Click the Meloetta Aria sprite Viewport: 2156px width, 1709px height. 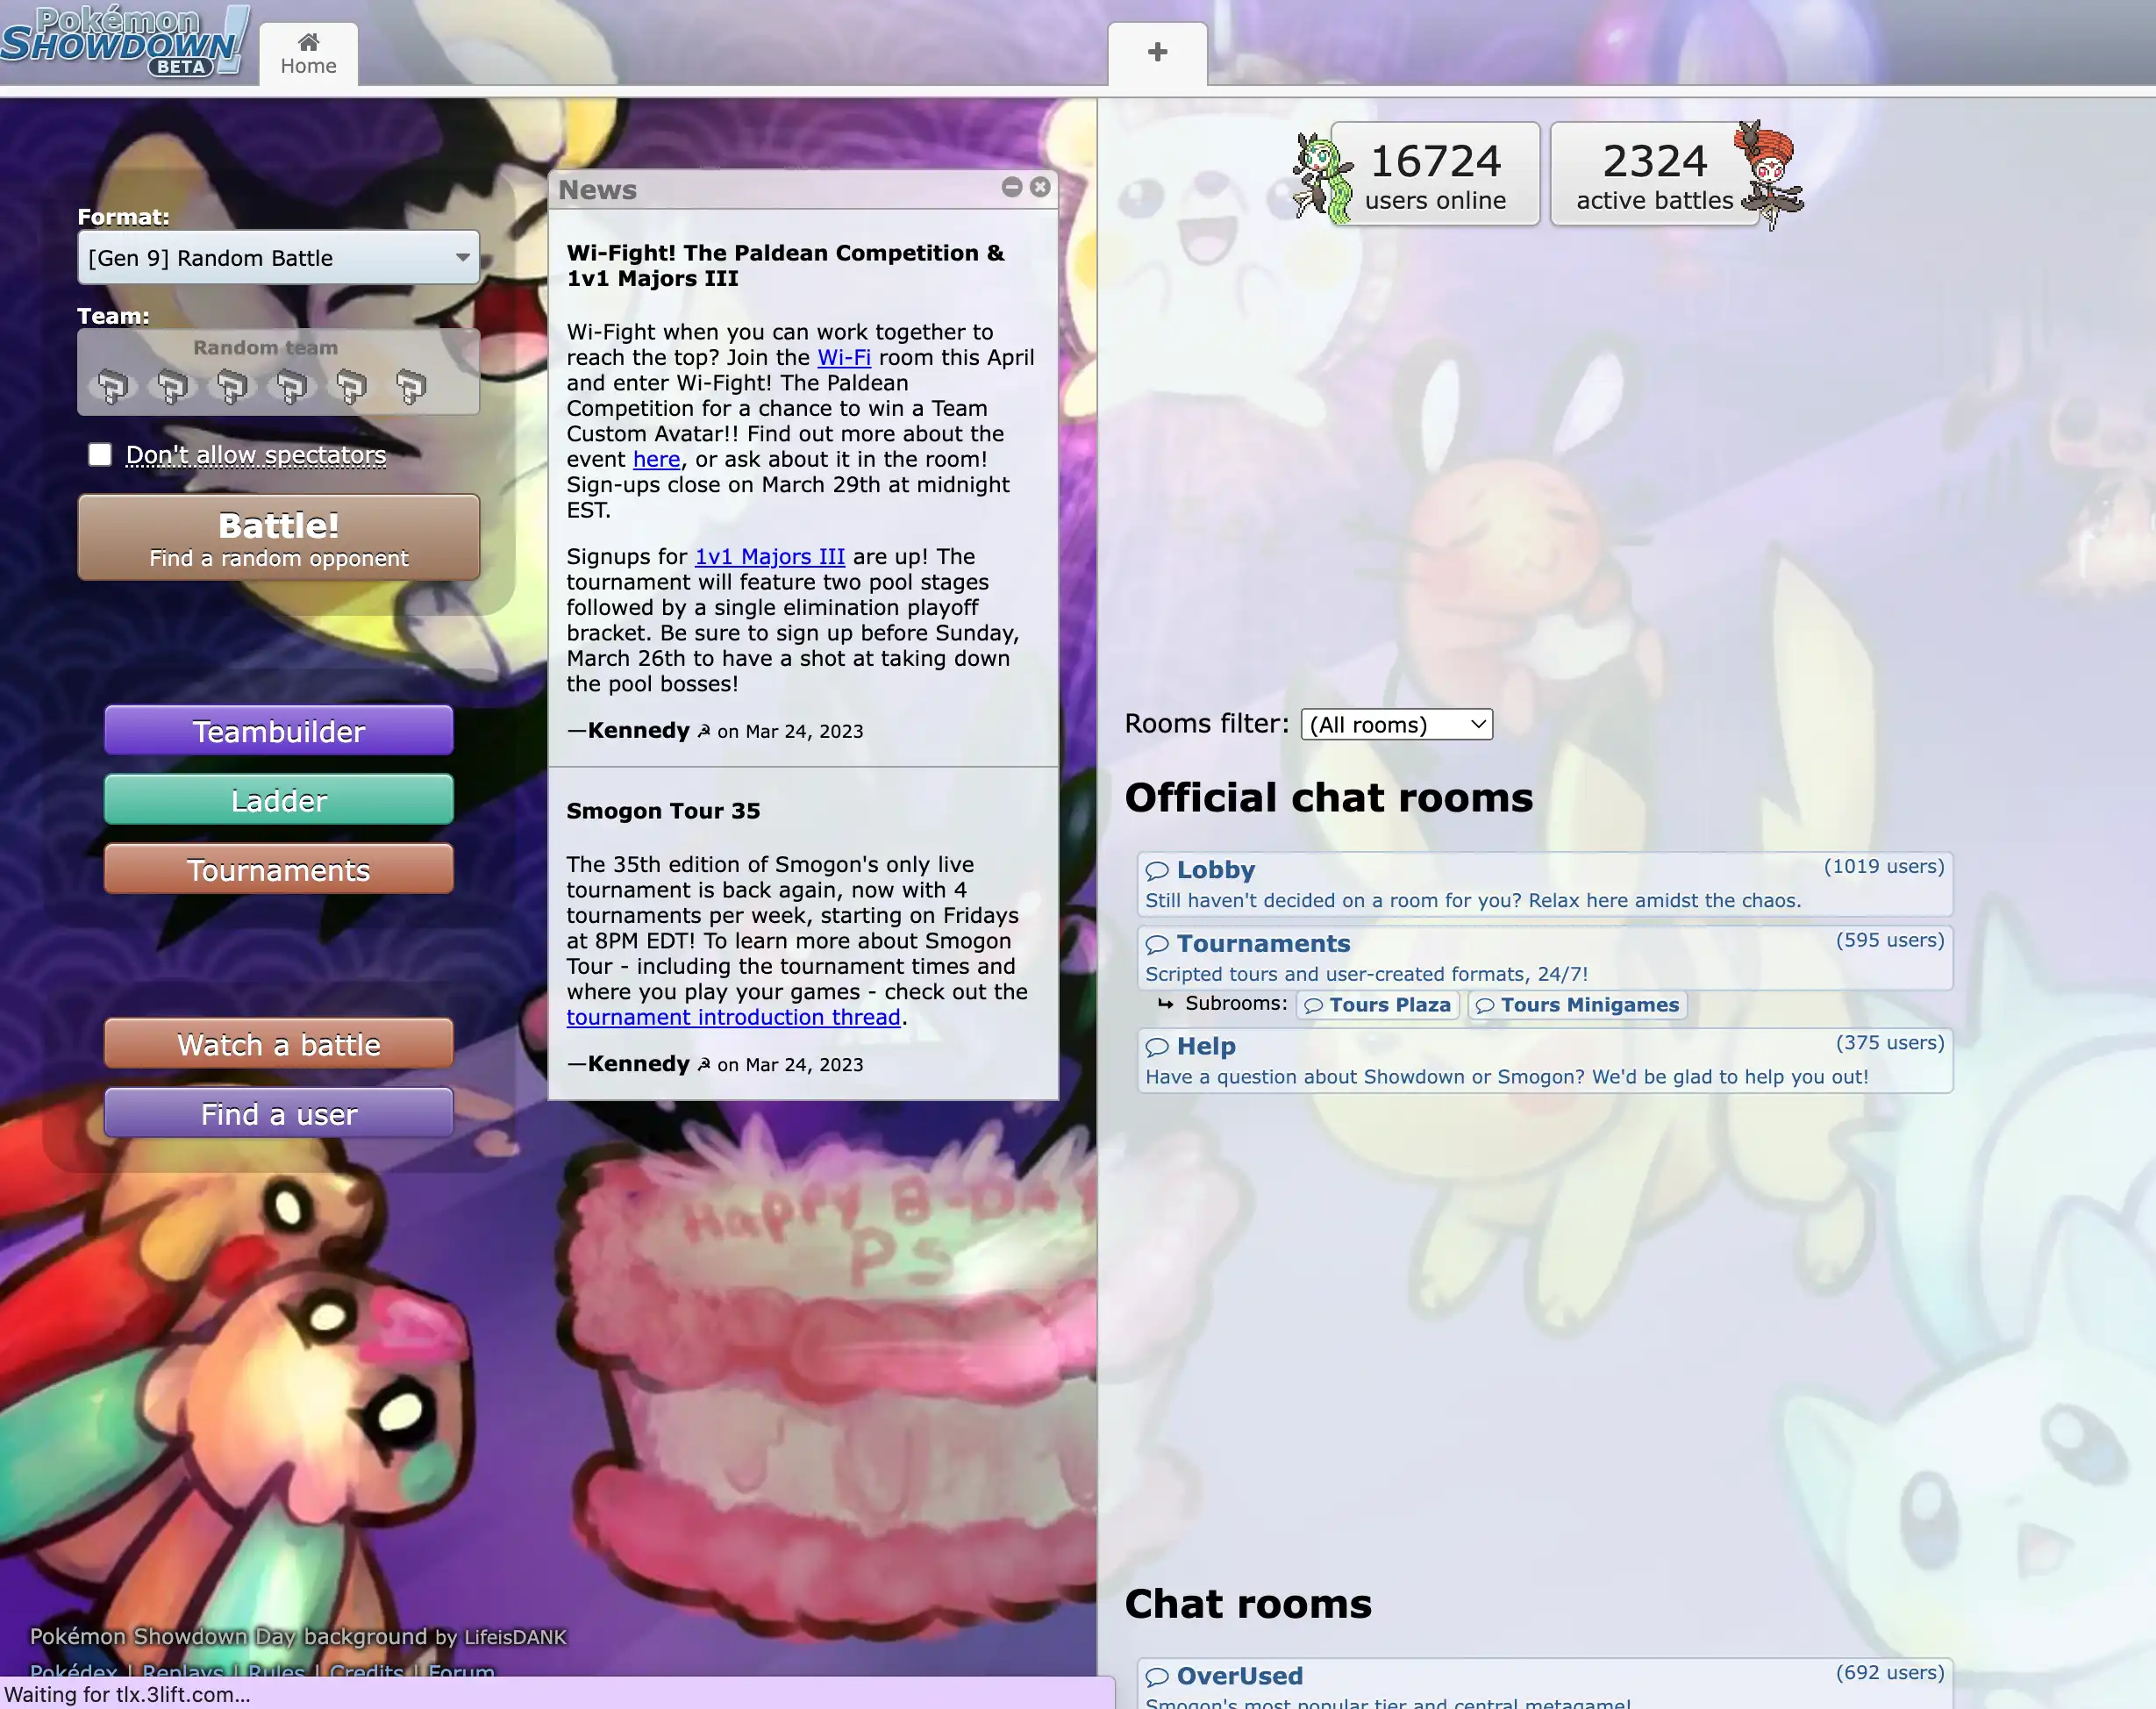click(1322, 176)
